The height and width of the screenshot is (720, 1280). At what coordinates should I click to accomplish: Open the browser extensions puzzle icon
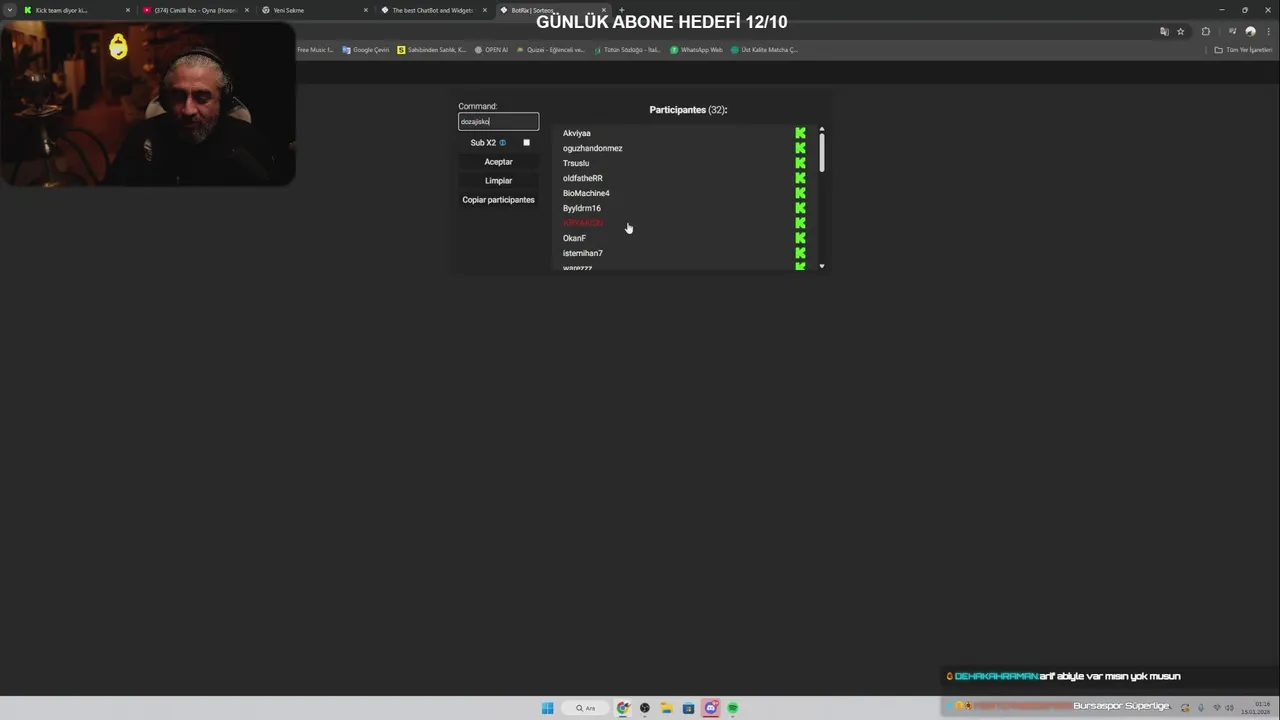tap(1205, 31)
